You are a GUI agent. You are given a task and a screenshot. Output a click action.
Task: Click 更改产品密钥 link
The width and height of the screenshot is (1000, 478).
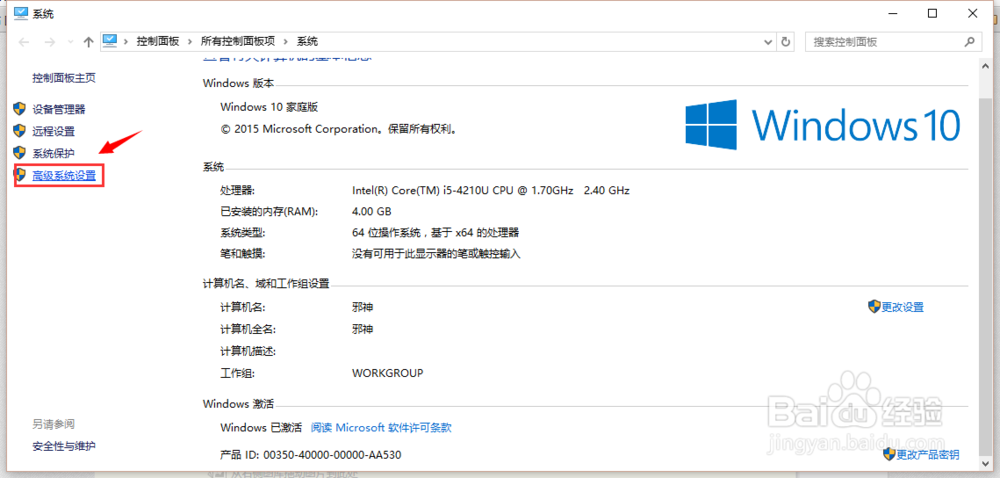click(x=928, y=455)
